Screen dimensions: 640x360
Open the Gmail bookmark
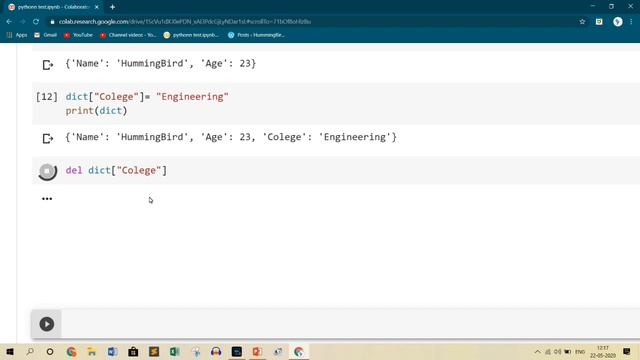(x=45, y=35)
